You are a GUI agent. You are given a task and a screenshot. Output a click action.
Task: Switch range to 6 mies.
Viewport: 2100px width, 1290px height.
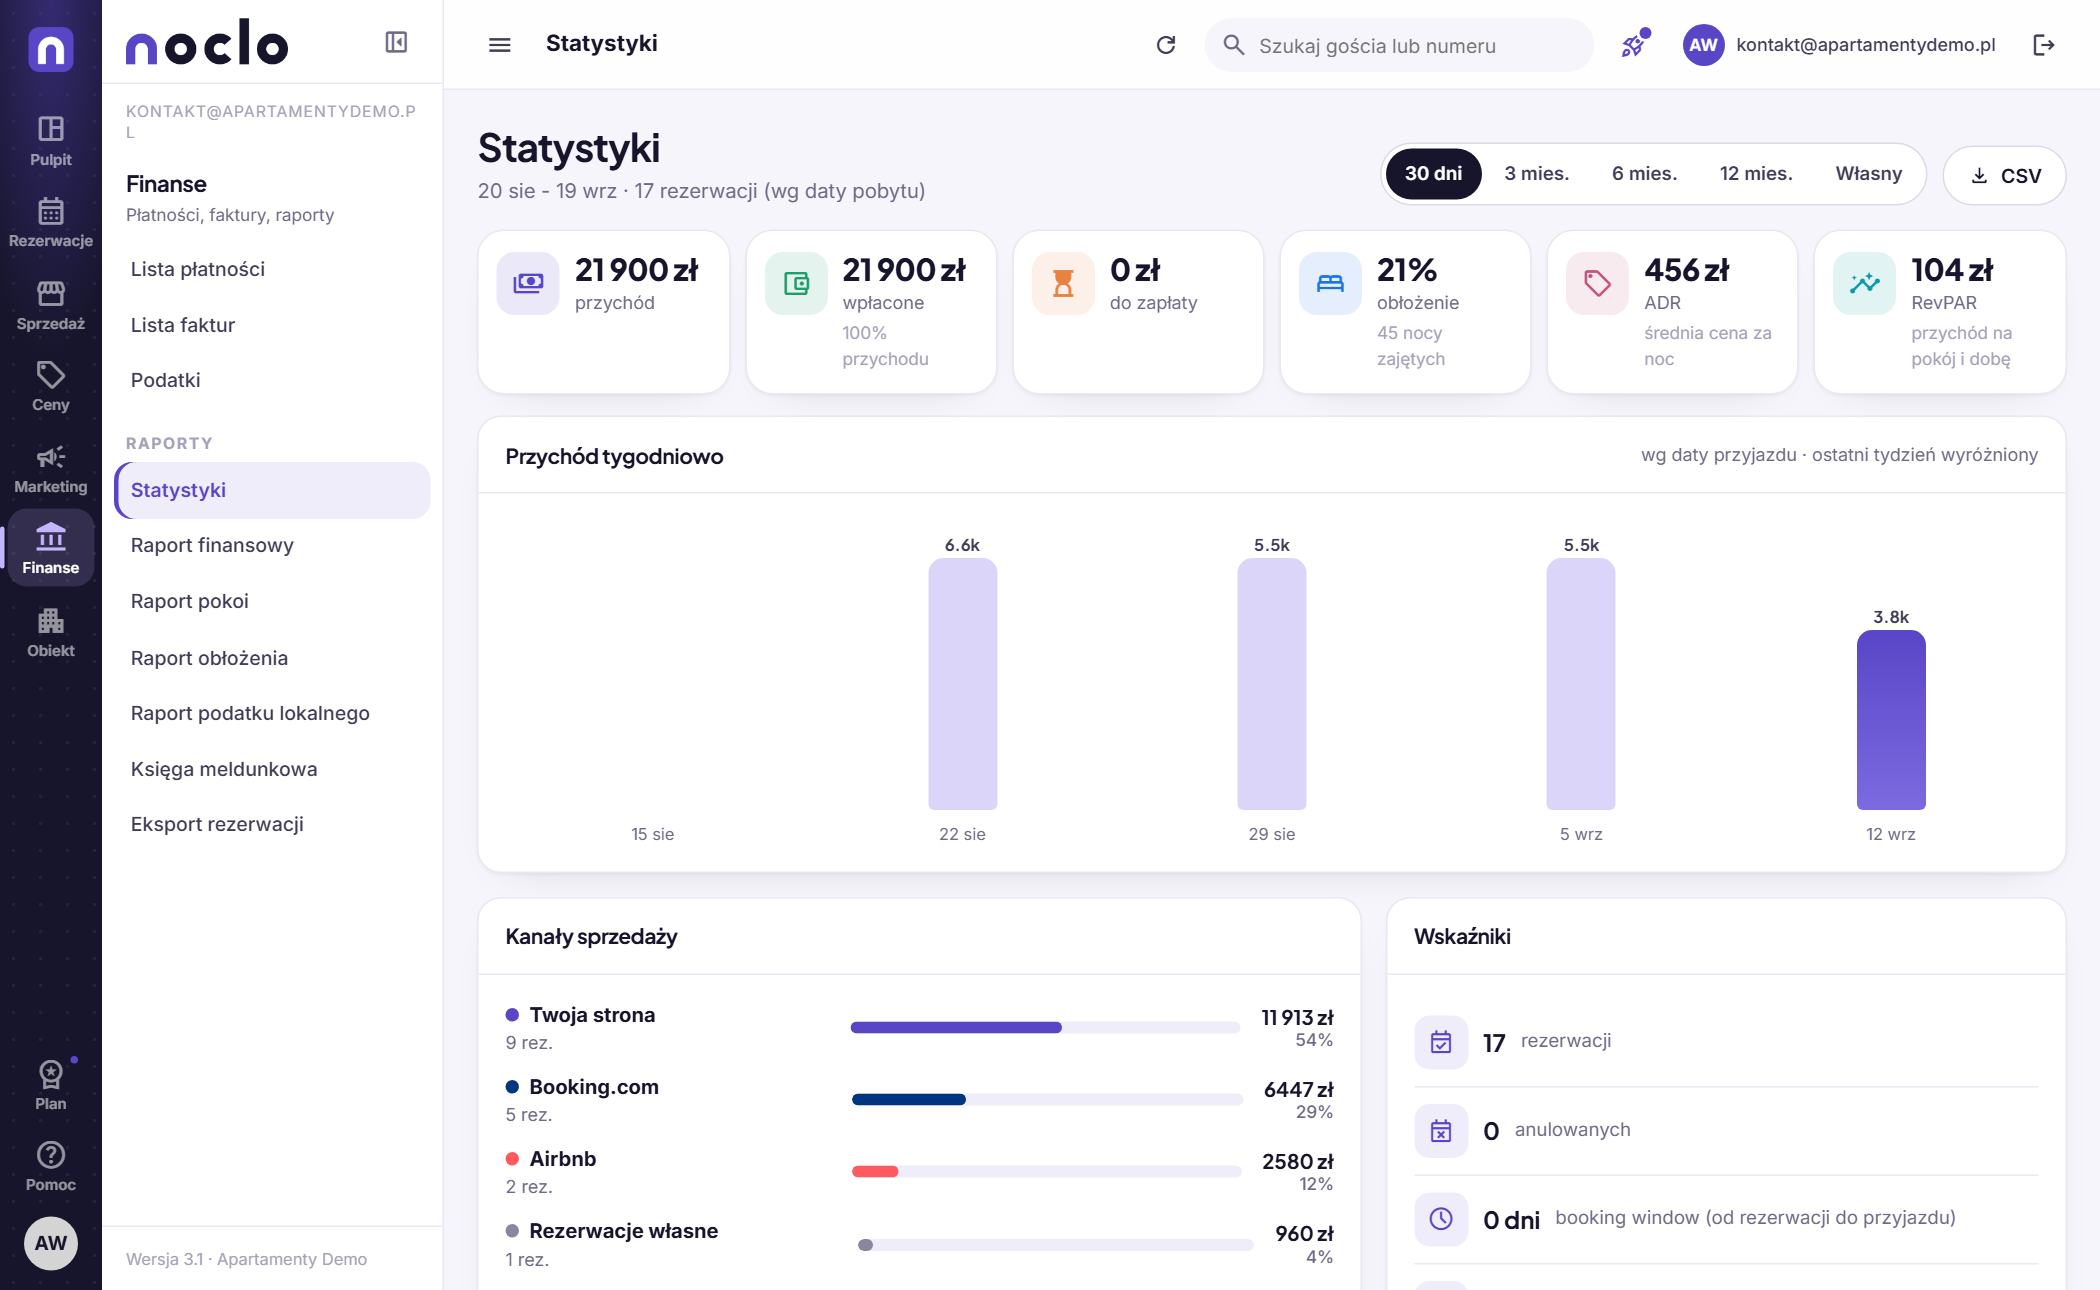[x=1644, y=174]
